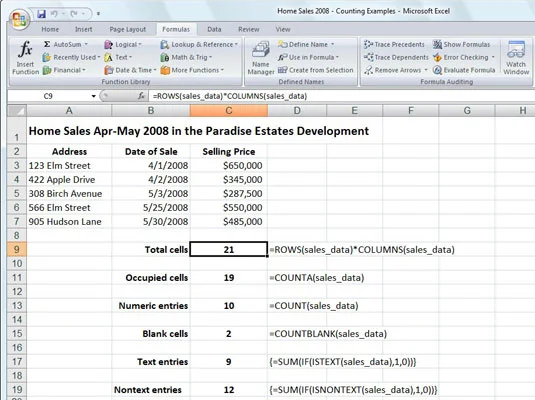This screenshot has width=535, height=400.
Task: Open the Logical functions menu
Action: point(123,44)
